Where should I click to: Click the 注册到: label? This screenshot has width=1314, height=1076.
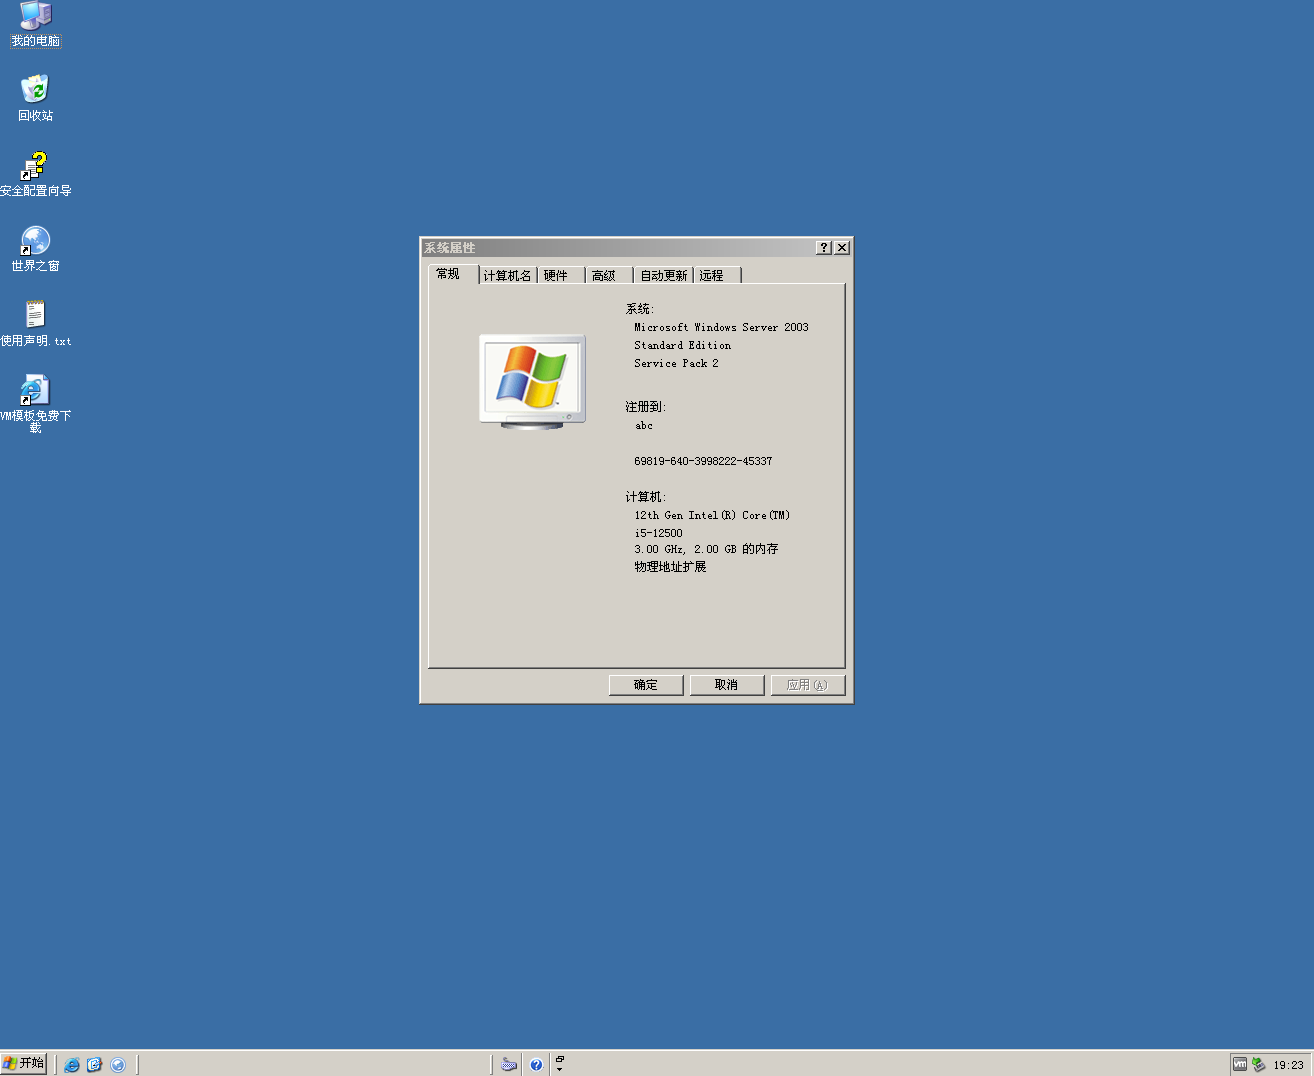coord(646,407)
